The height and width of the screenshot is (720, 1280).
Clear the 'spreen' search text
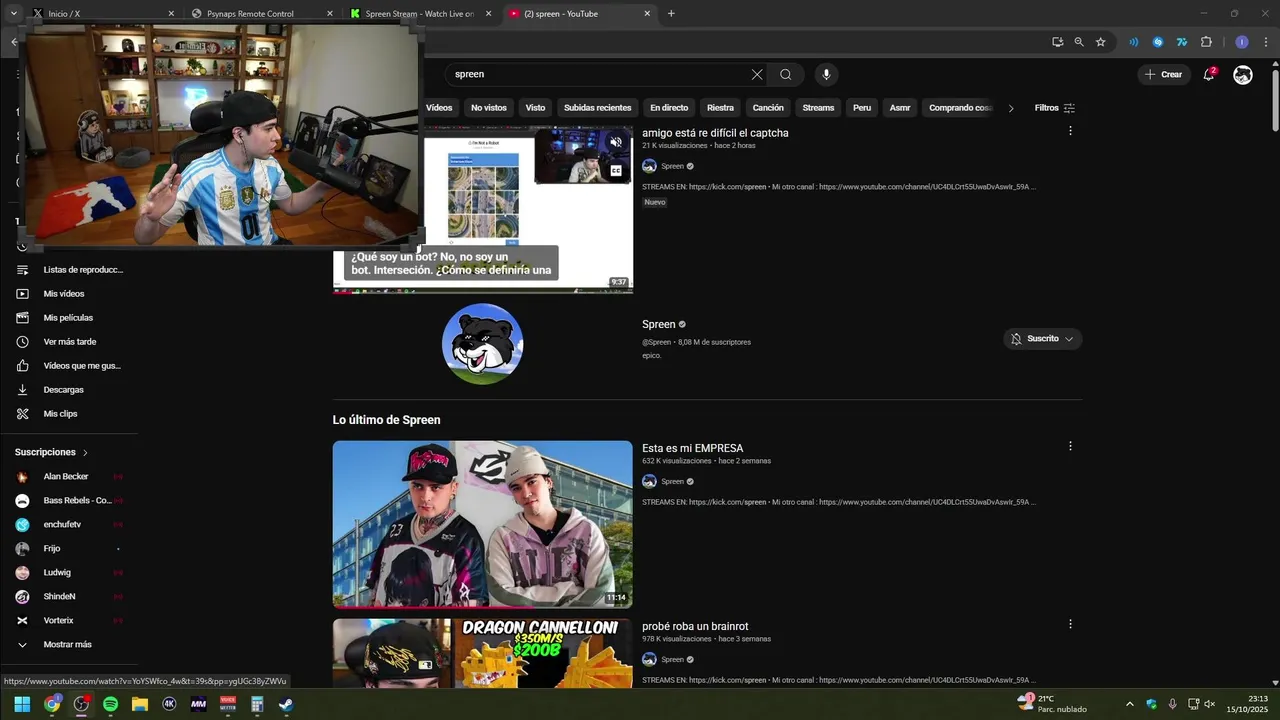pos(757,74)
